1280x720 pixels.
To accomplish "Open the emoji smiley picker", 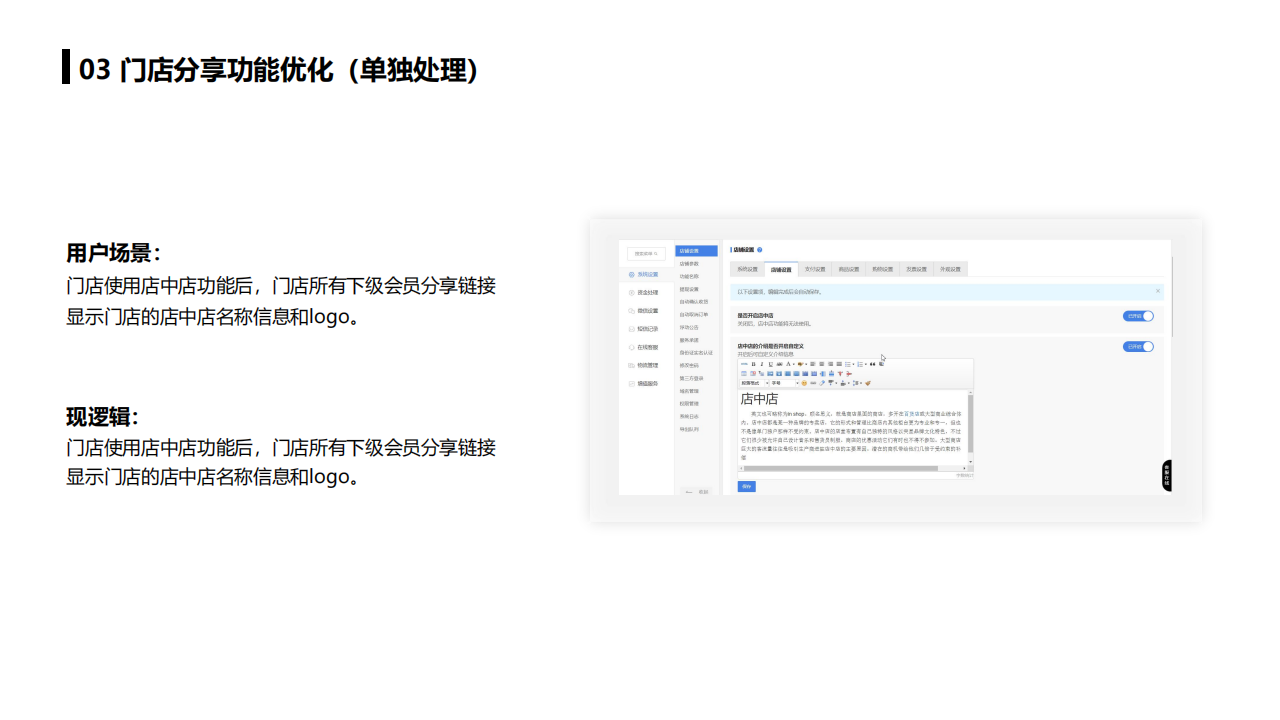I will click(804, 383).
